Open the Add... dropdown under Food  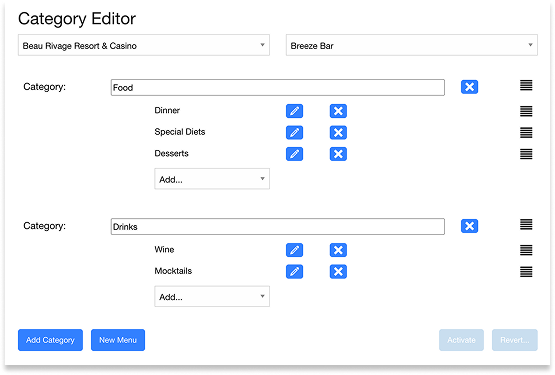(212, 179)
